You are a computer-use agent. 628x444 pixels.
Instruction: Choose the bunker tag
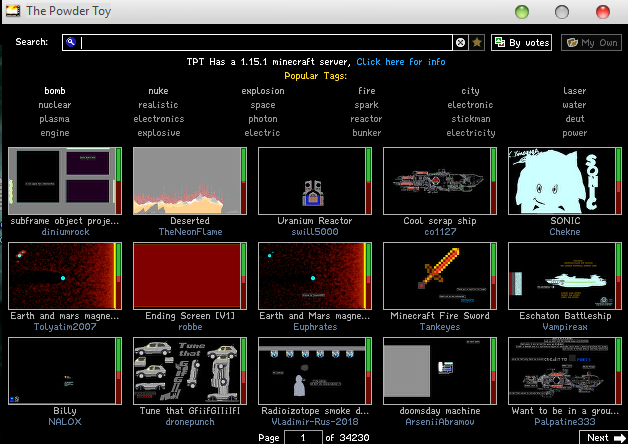366,133
